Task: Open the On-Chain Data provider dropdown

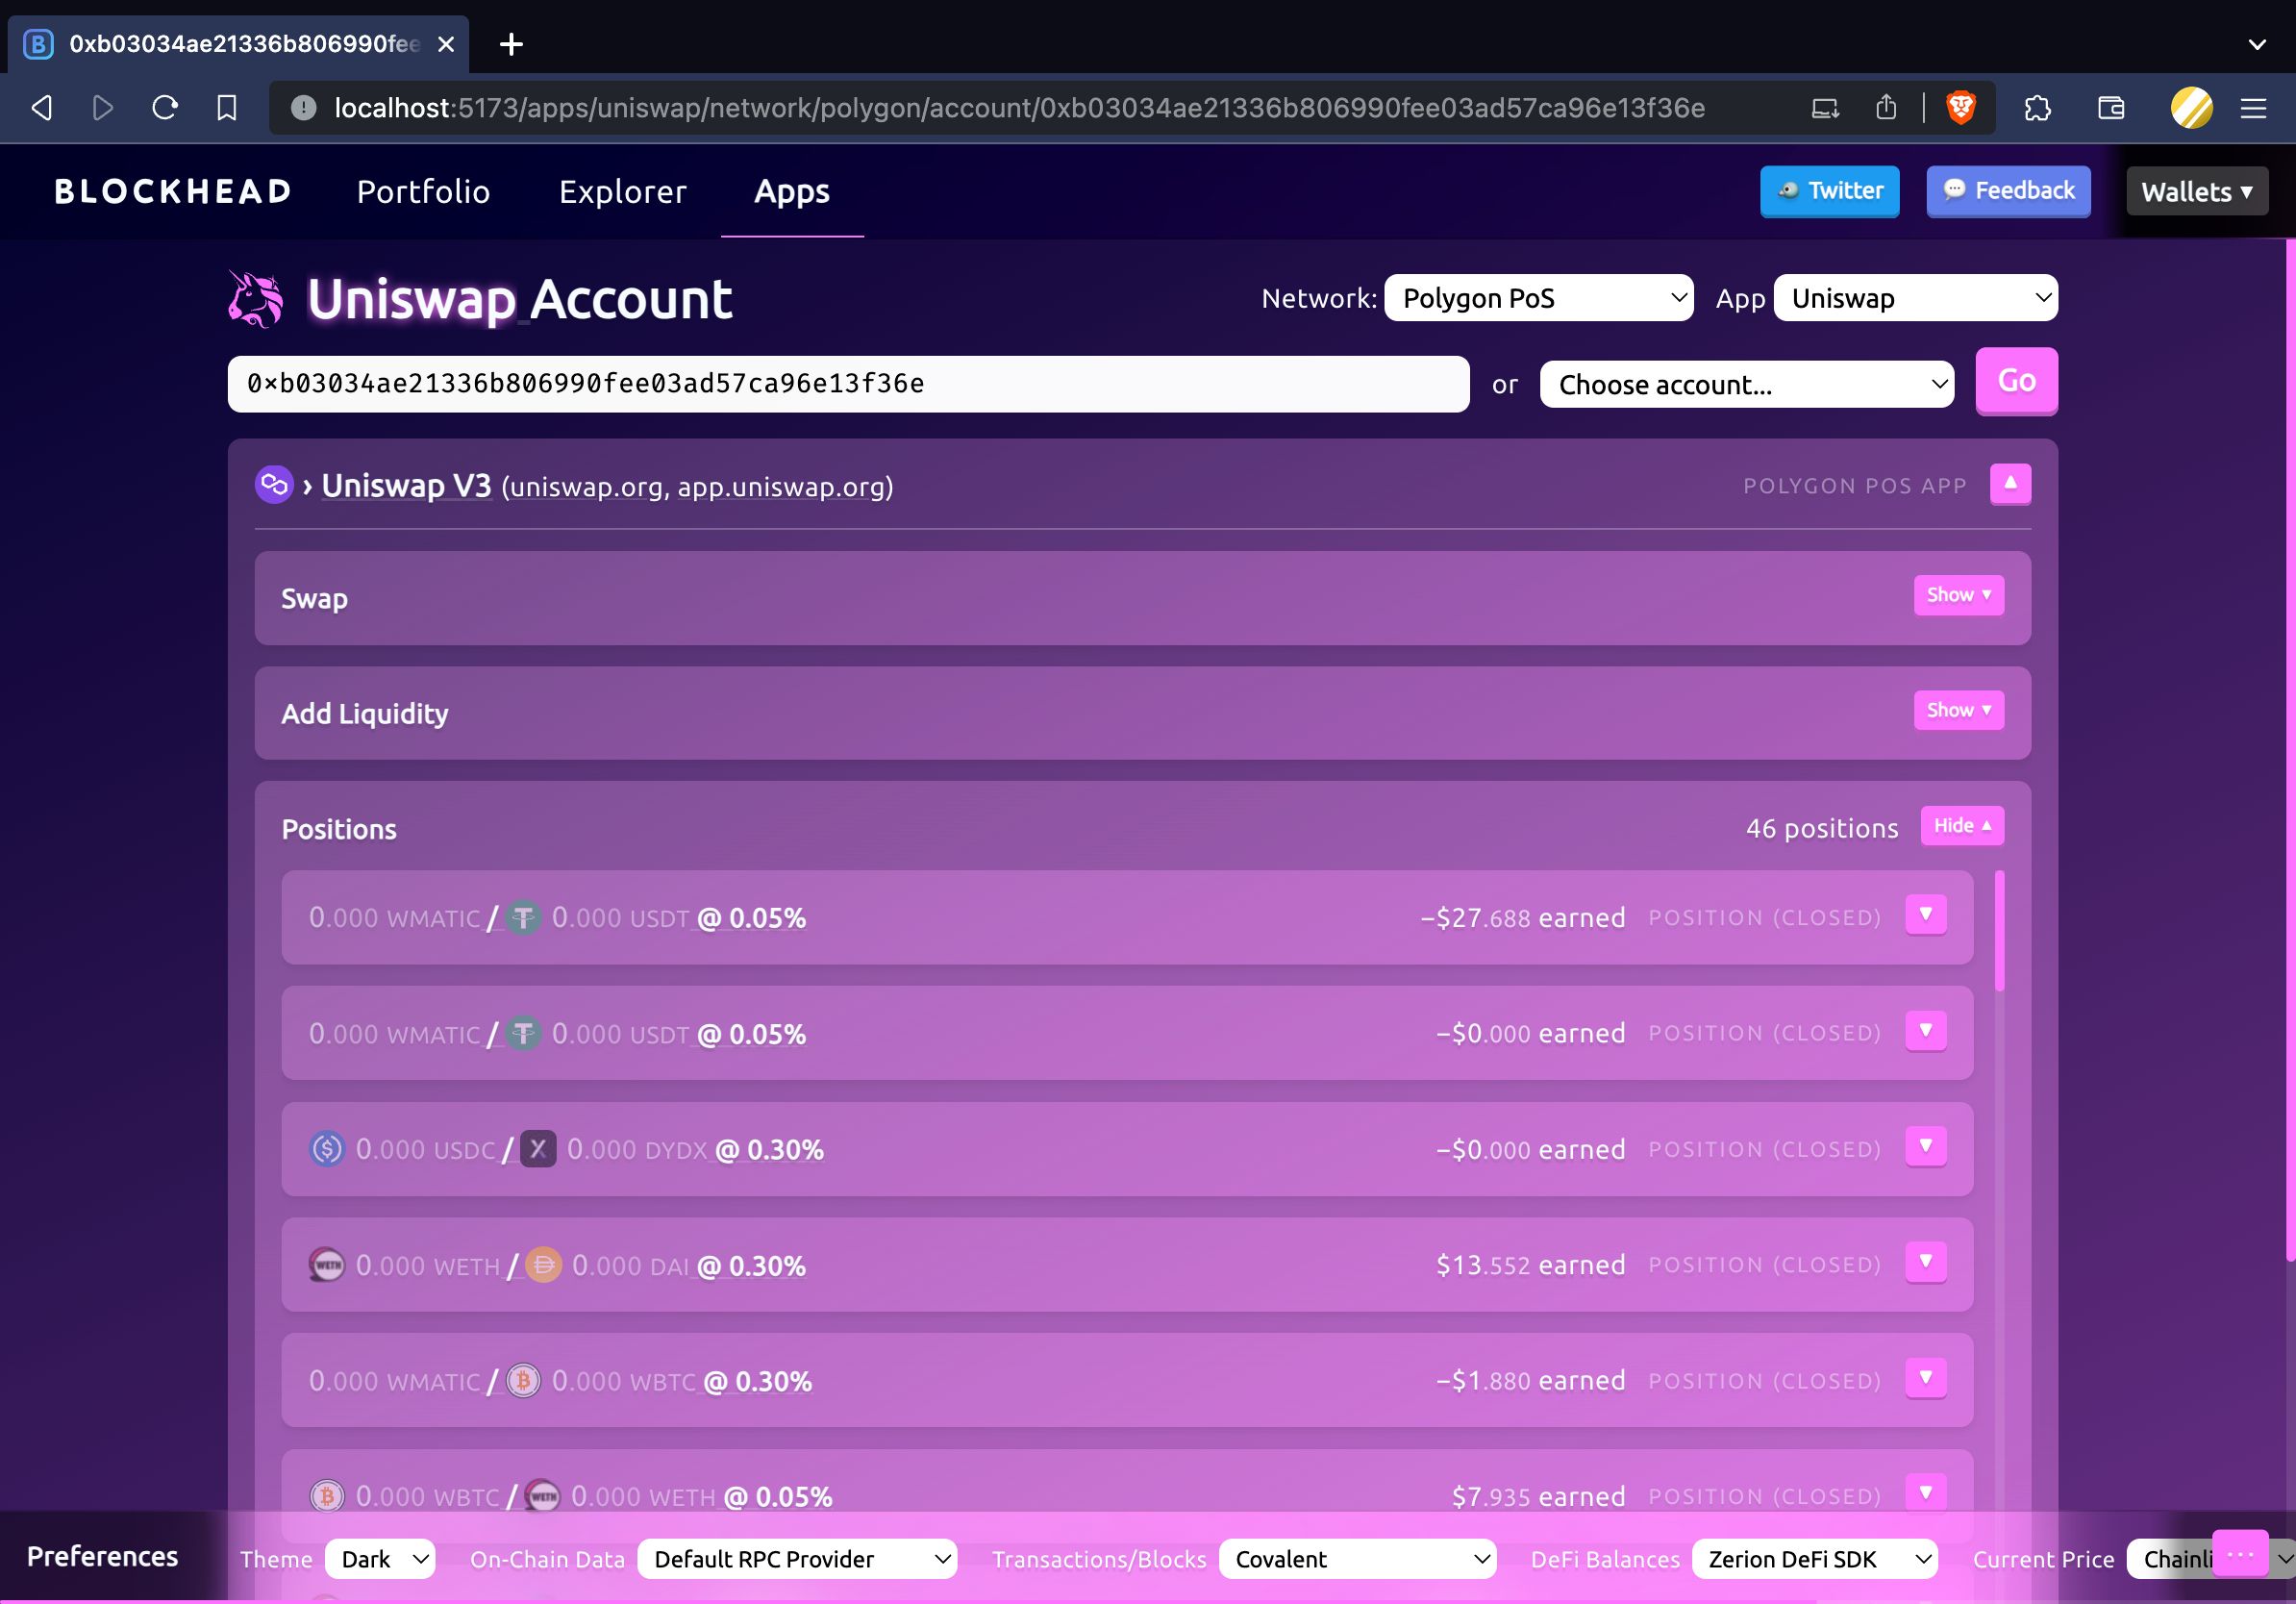Action: 797,1559
